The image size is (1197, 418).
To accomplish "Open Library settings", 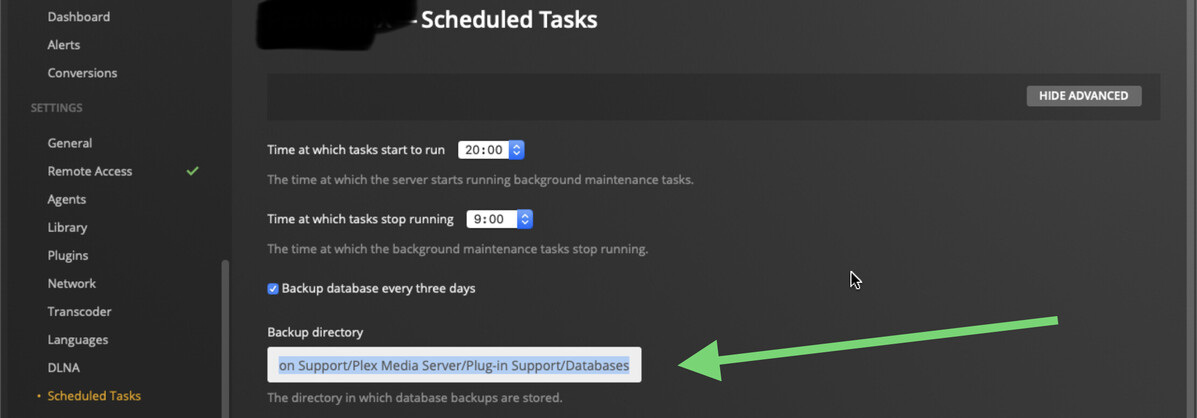I will pos(68,227).
